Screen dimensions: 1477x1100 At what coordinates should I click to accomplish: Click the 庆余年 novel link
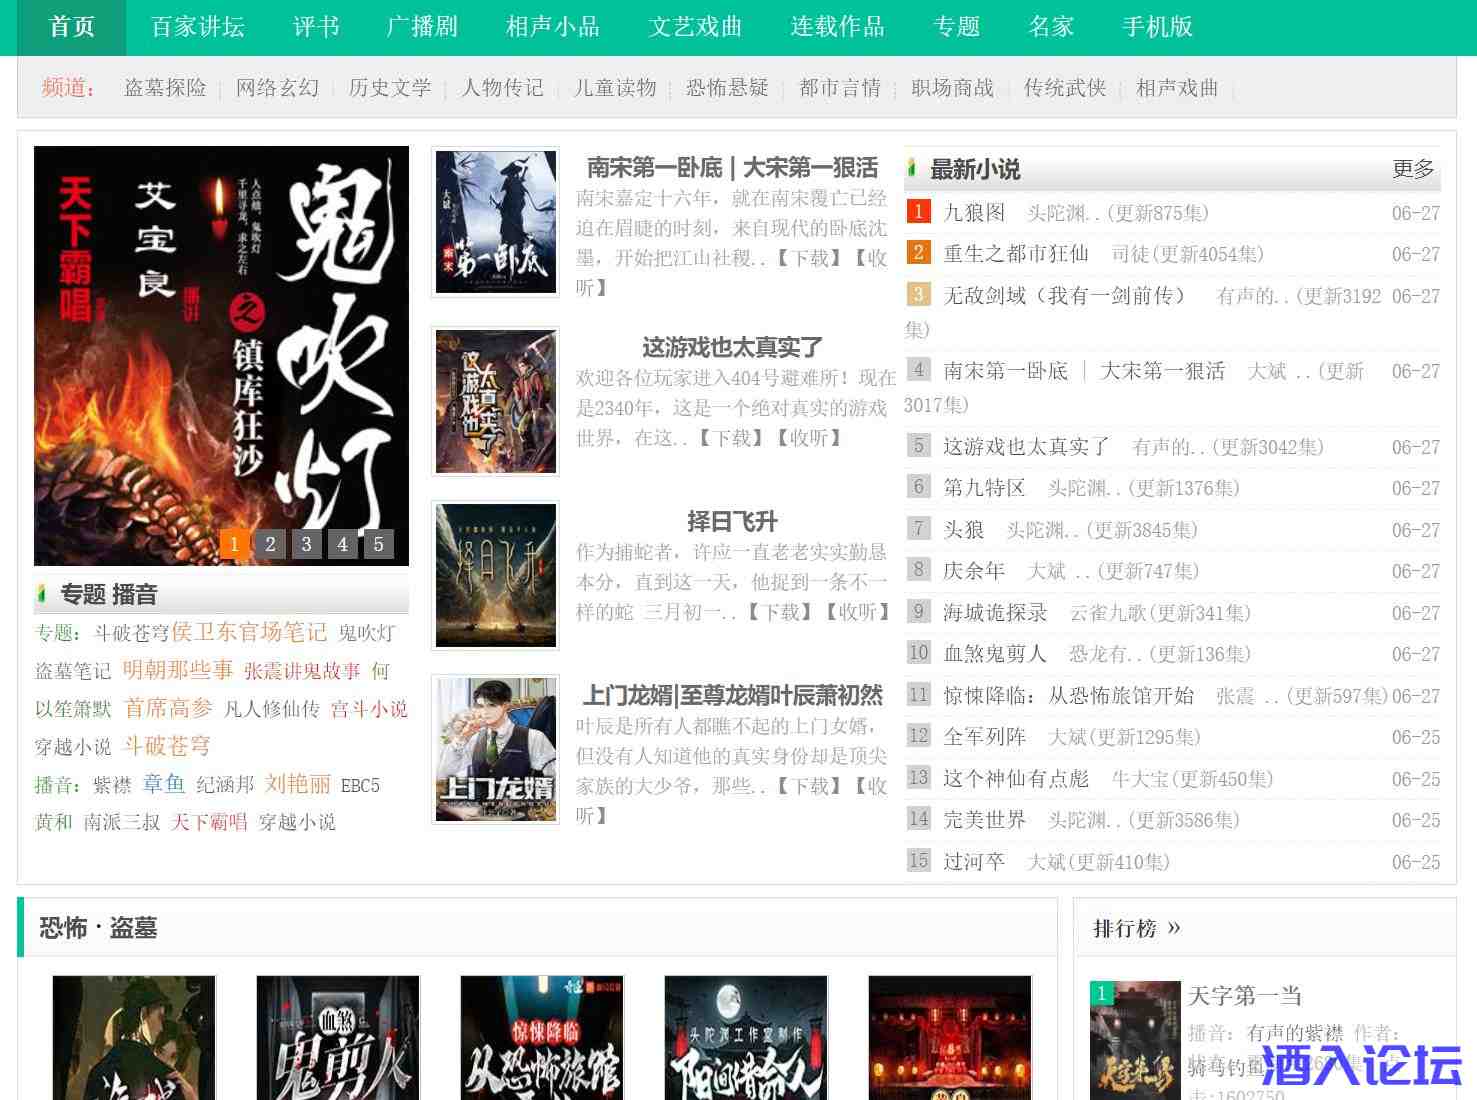click(x=974, y=571)
